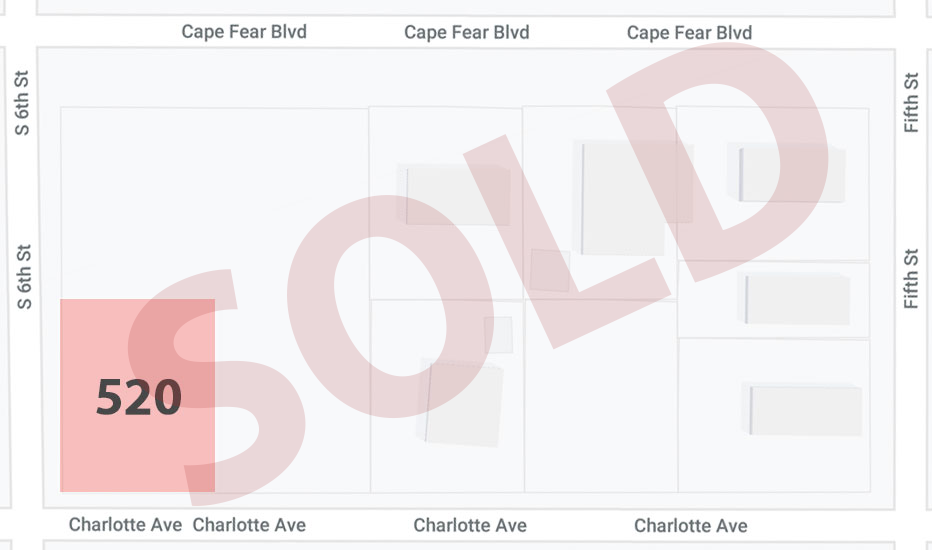Select the lower S 6th St label

(25, 276)
